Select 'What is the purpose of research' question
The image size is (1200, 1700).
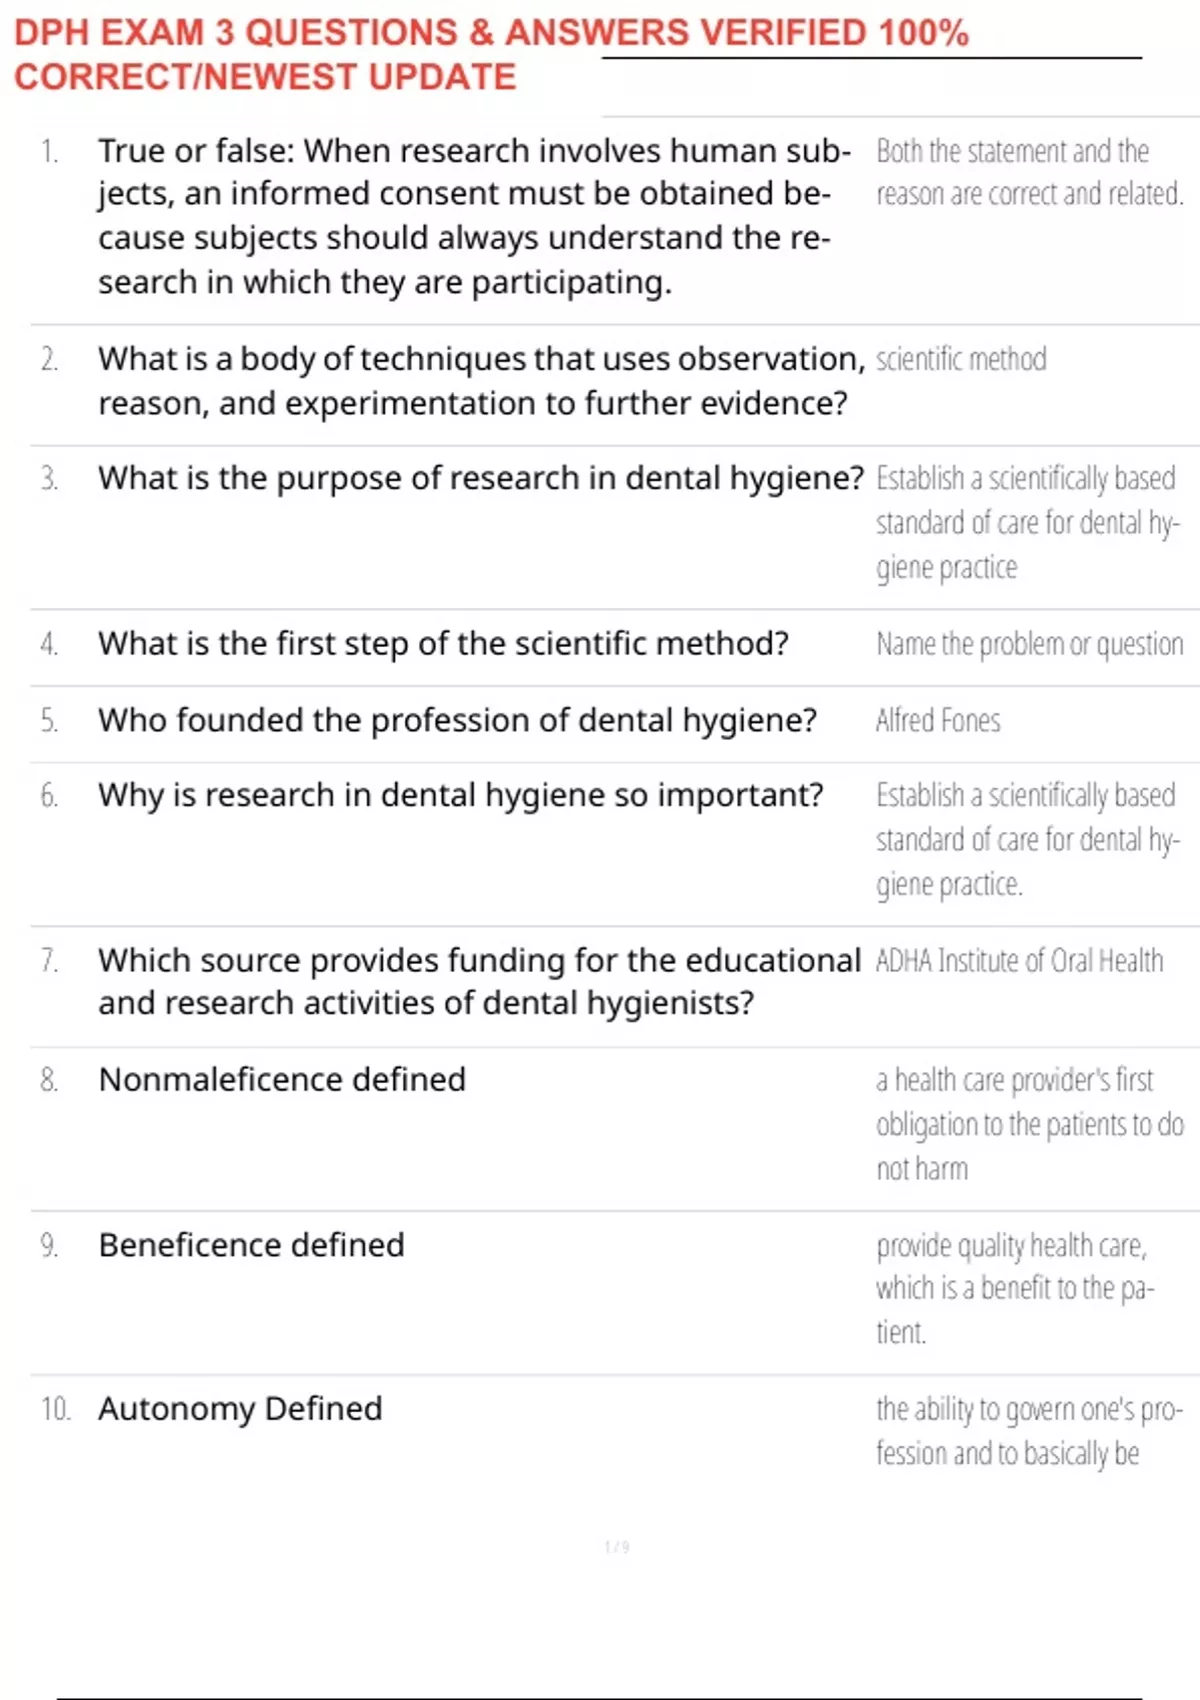click(x=480, y=478)
